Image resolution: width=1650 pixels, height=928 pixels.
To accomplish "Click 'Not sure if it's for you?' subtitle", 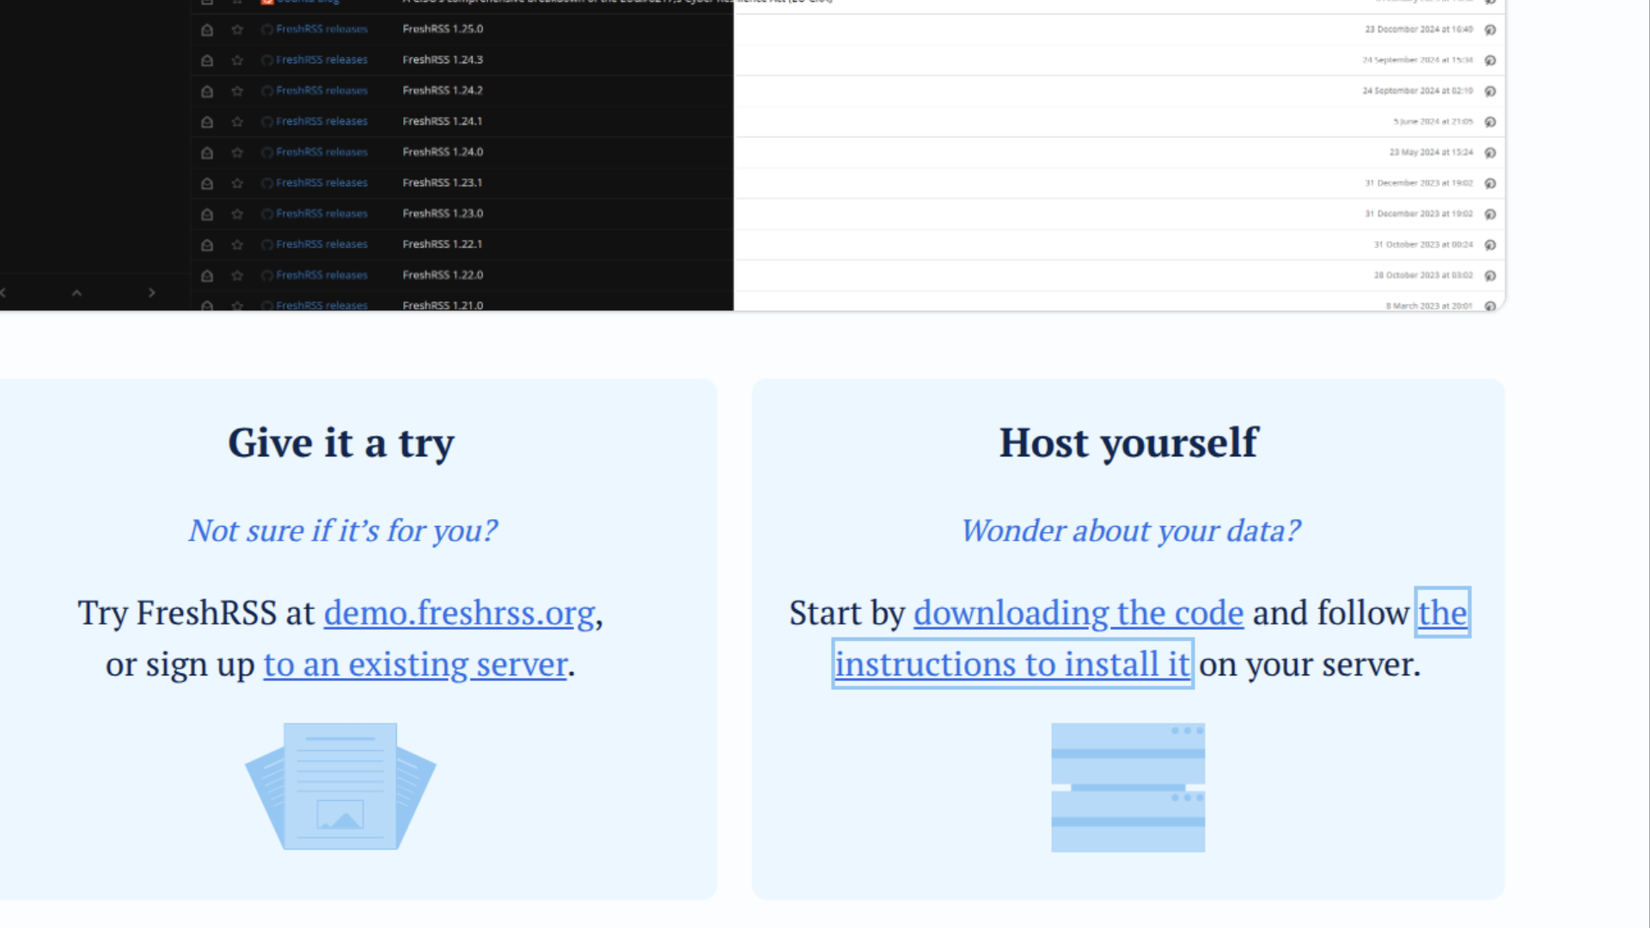I will coord(343,530).
